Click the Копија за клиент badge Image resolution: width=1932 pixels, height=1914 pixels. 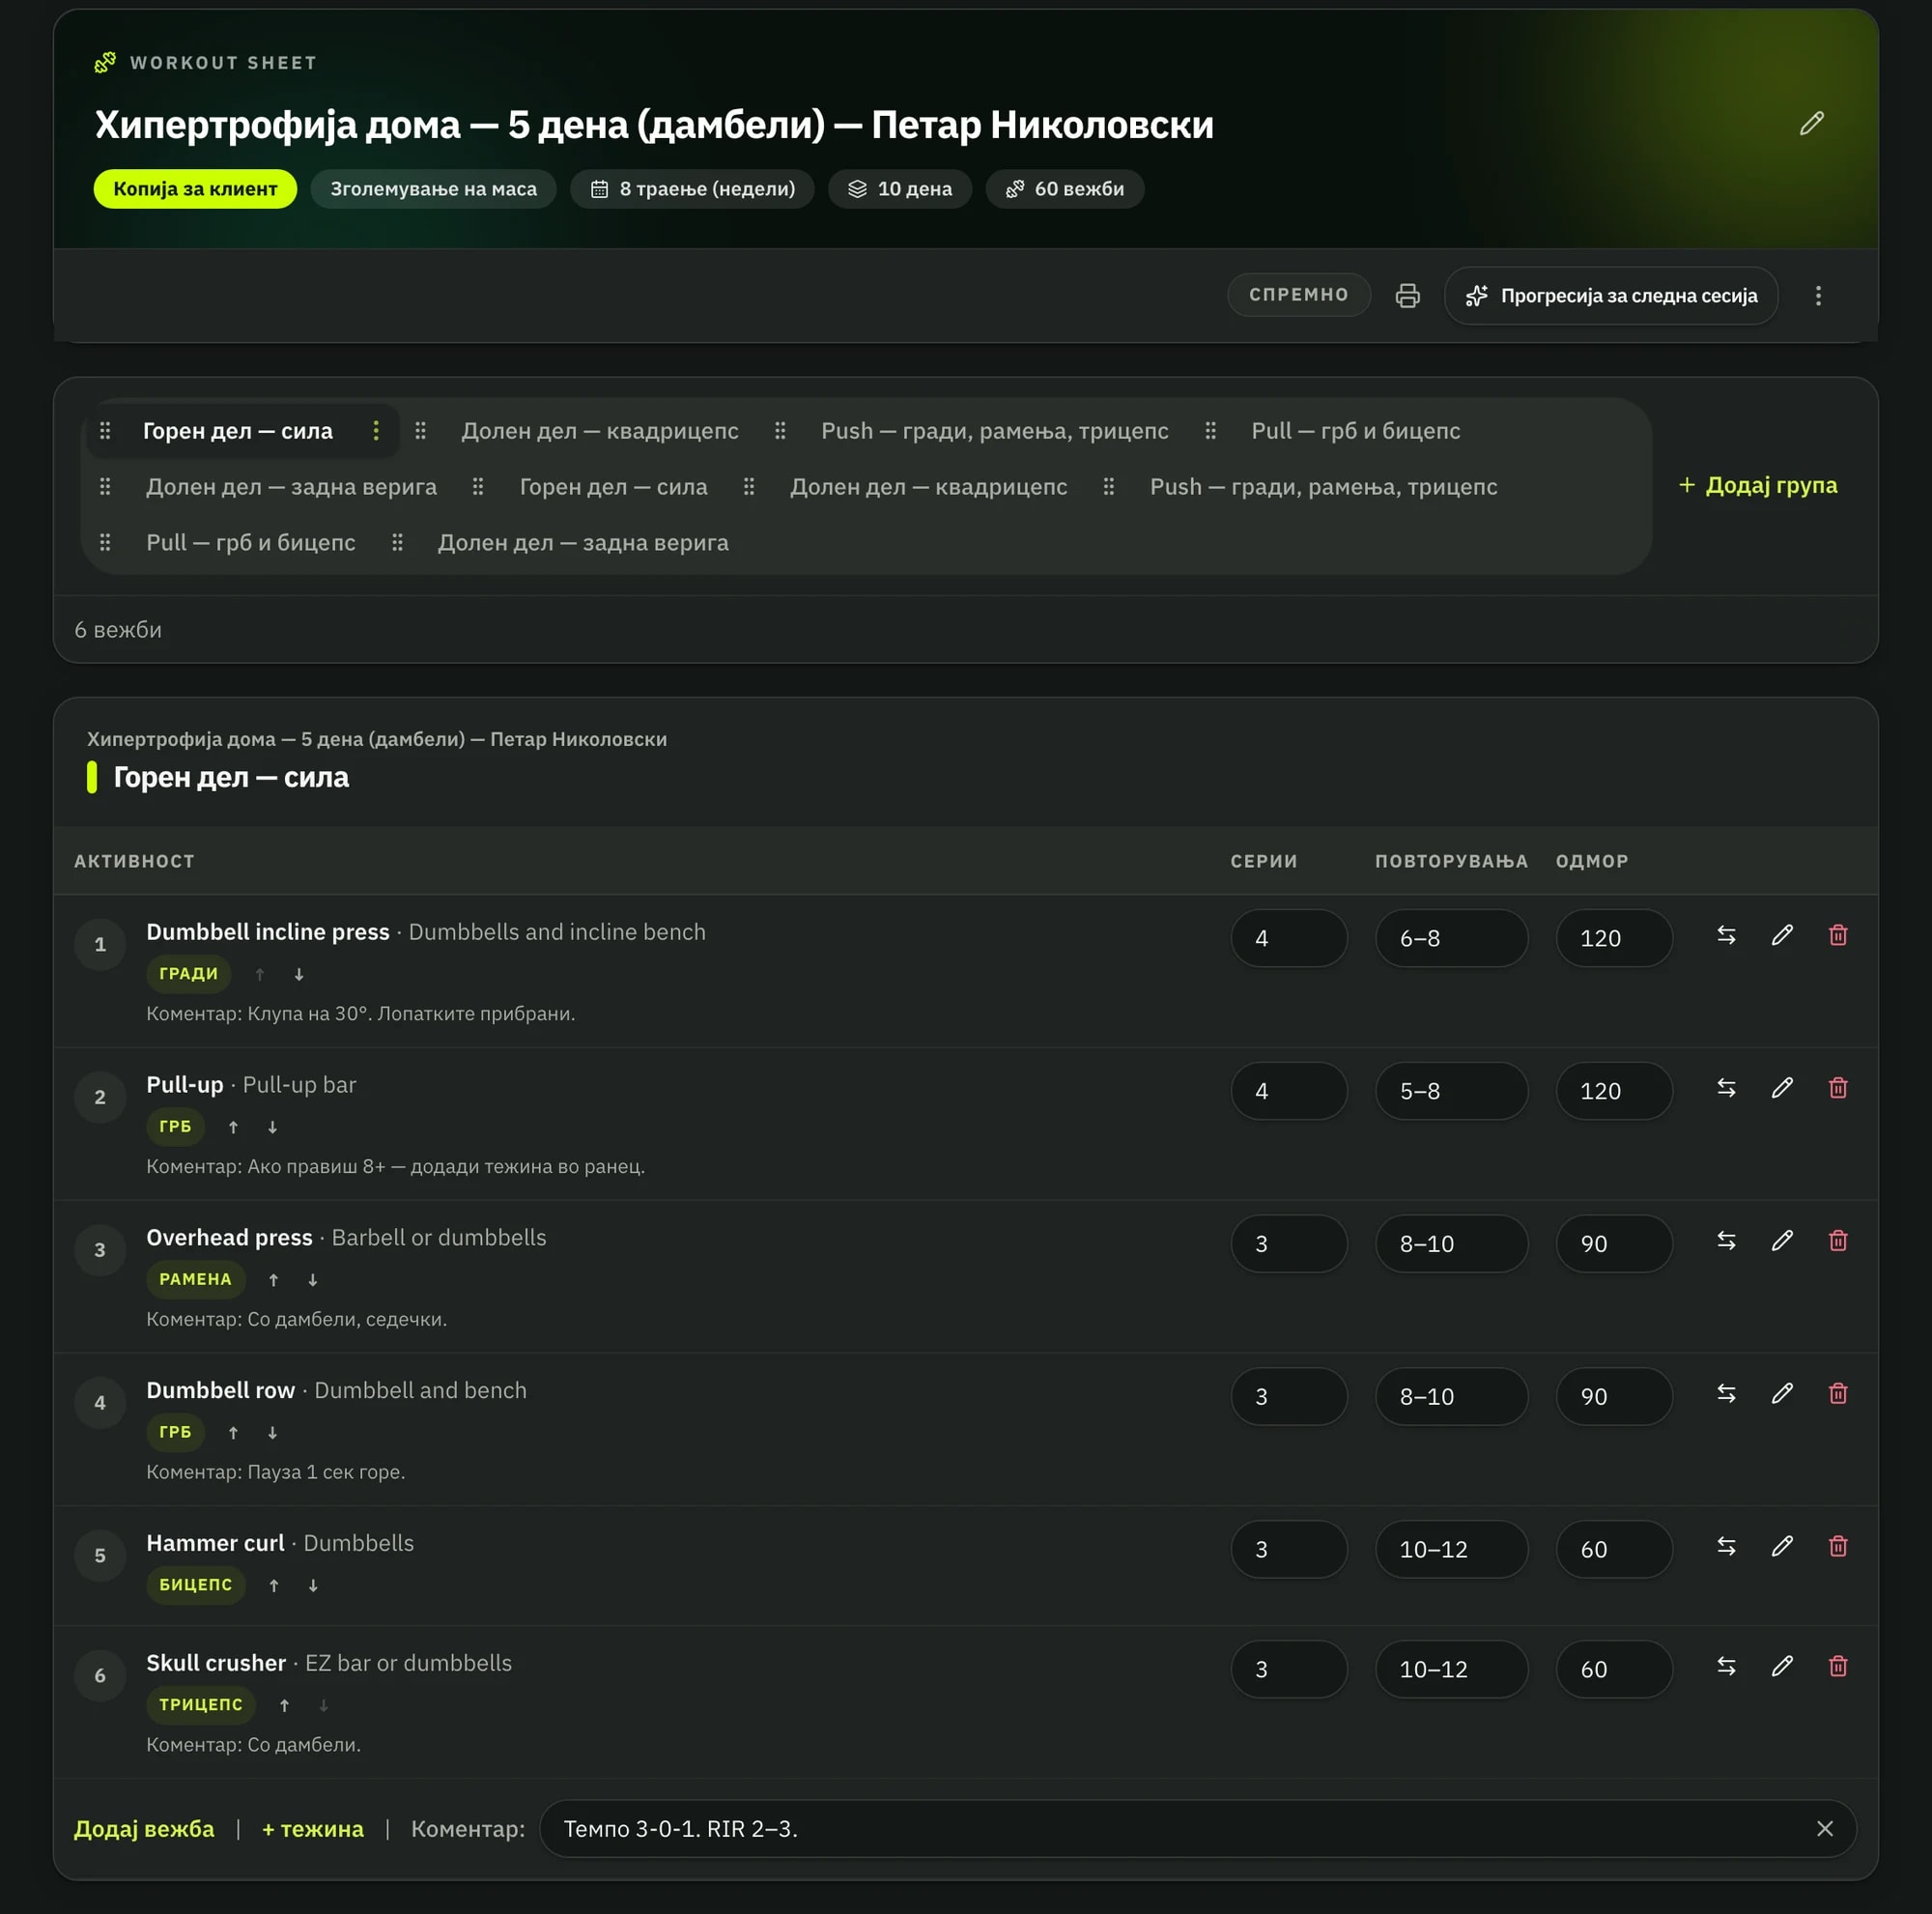(x=195, y=189)
